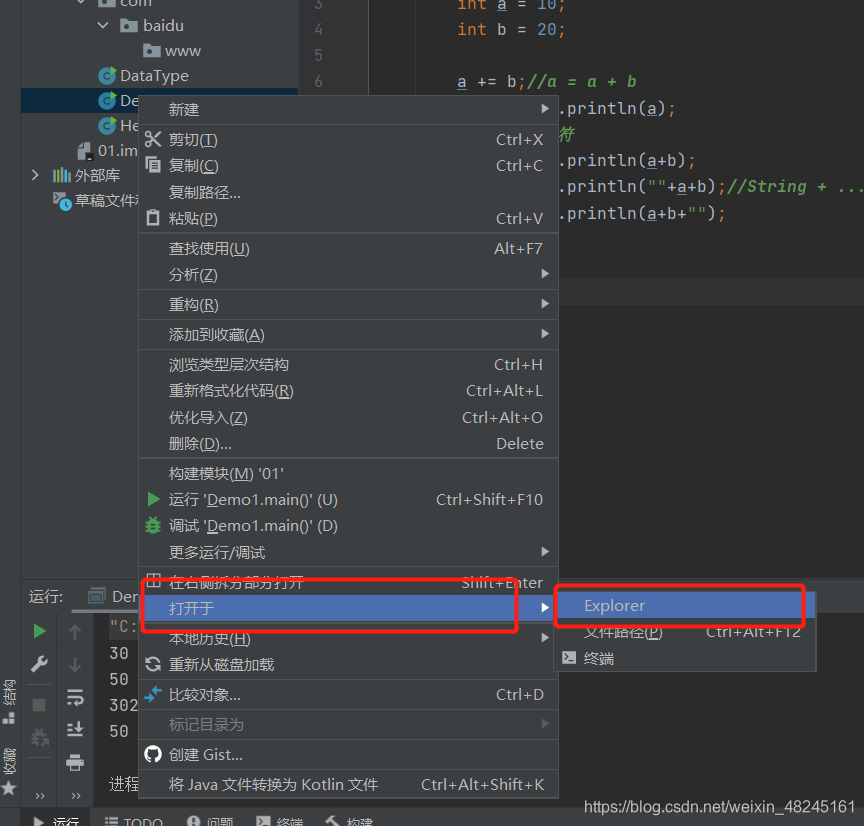This screenshot has width=864, height=826.
Task: Open Structure tool window on left edge
Action: pos(9,701)
